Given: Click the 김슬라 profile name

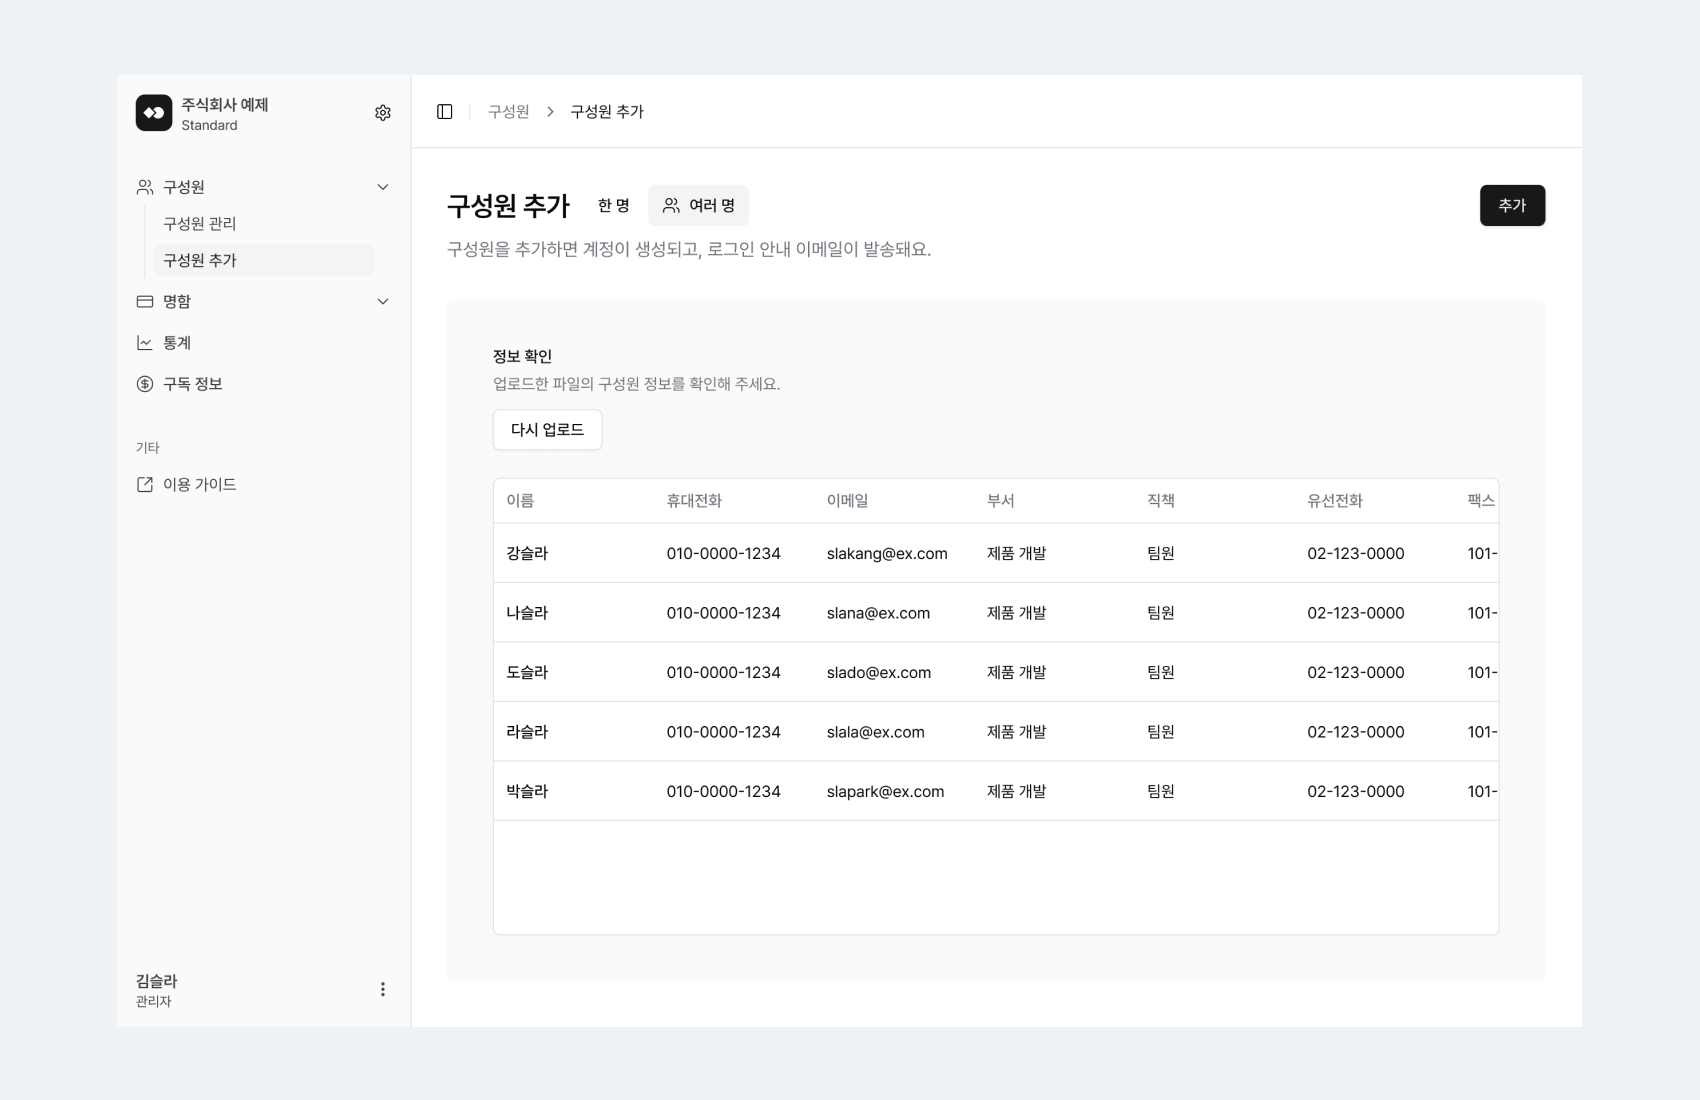Looking at the screenshot, I should point(157,981).
